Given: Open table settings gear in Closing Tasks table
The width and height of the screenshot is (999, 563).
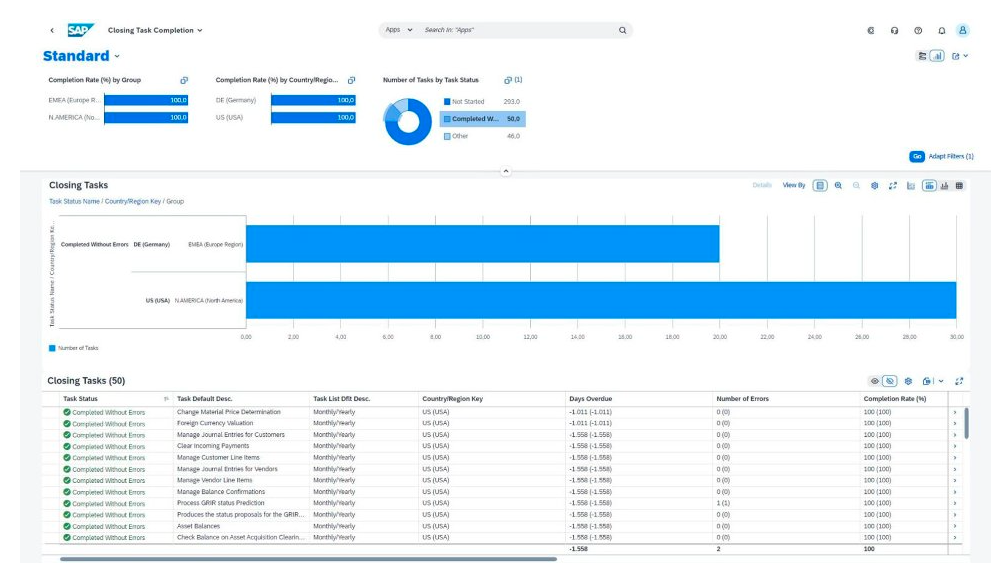Looking at the screenshot, I should 908,381.
